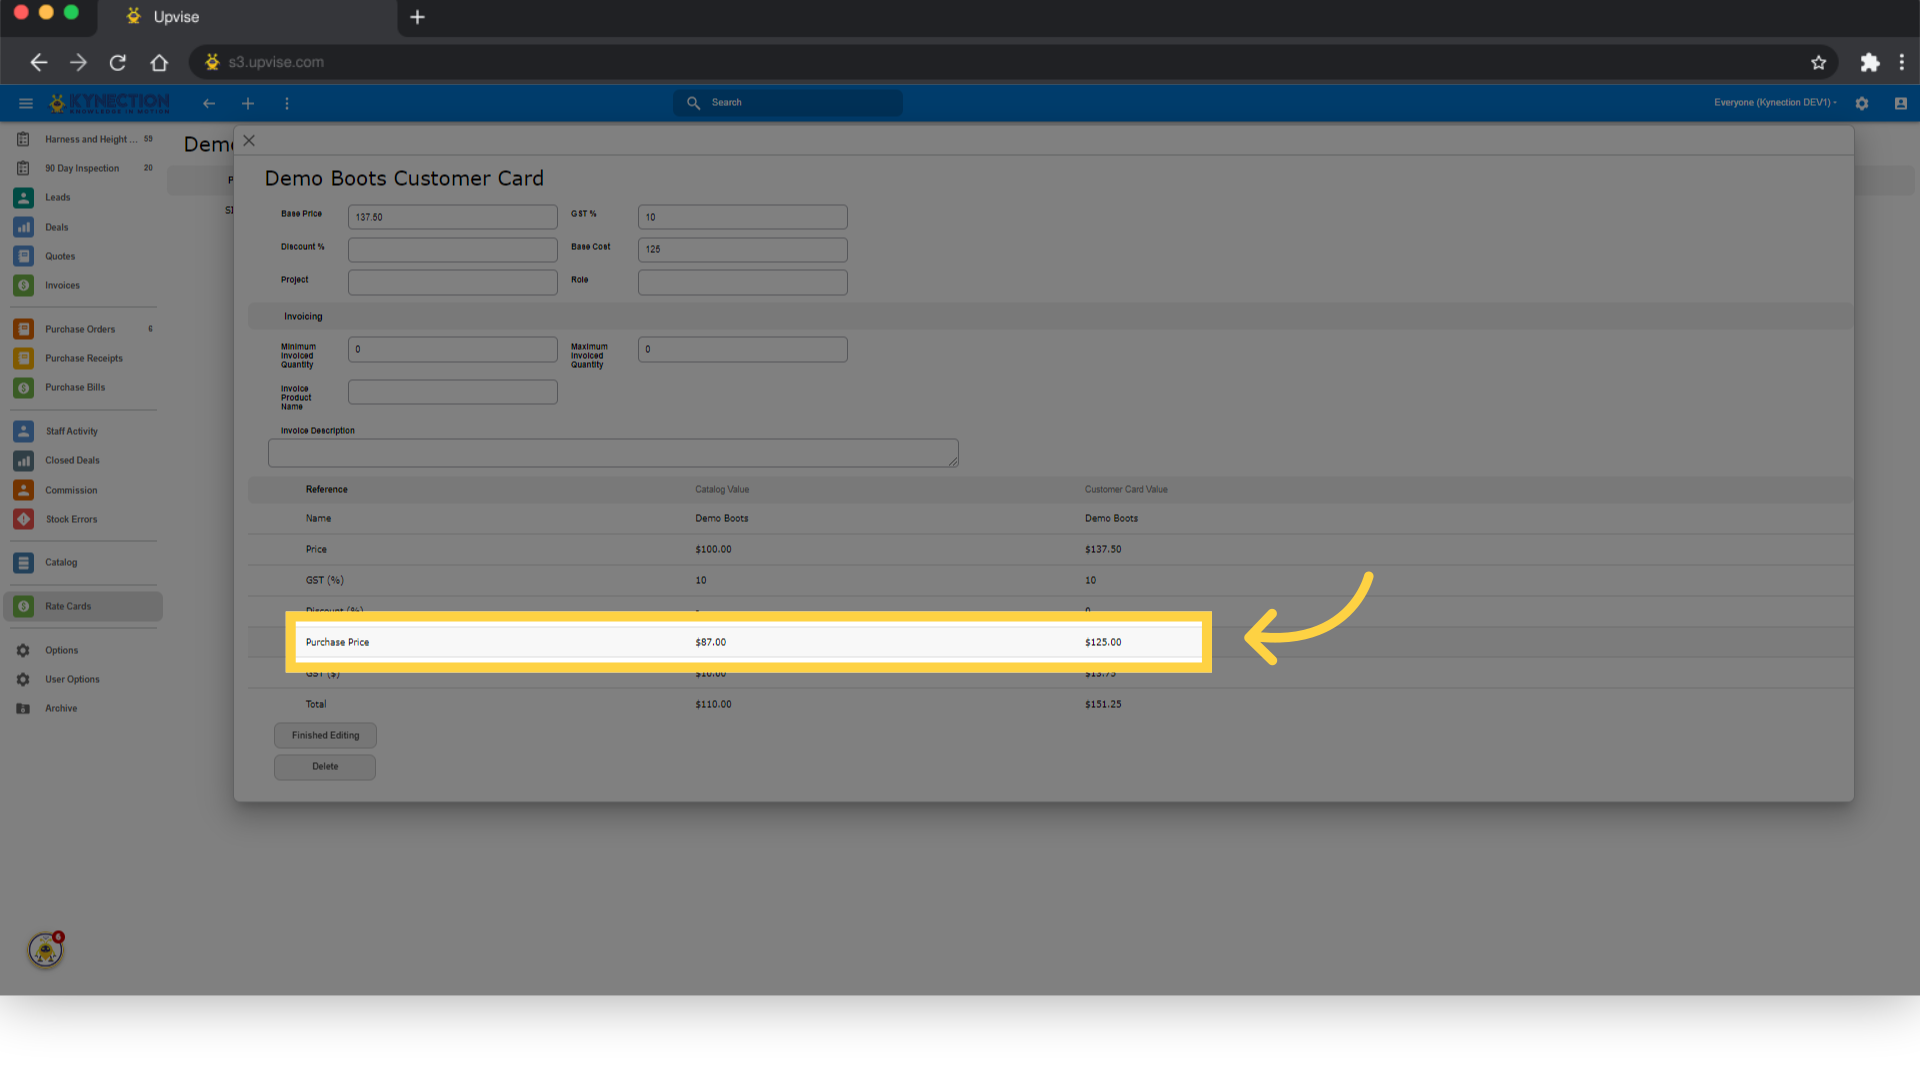Viewport: 1920px width, 1080px height.
Task: Select the Stock Errors icon
Action: pos(23,520)
